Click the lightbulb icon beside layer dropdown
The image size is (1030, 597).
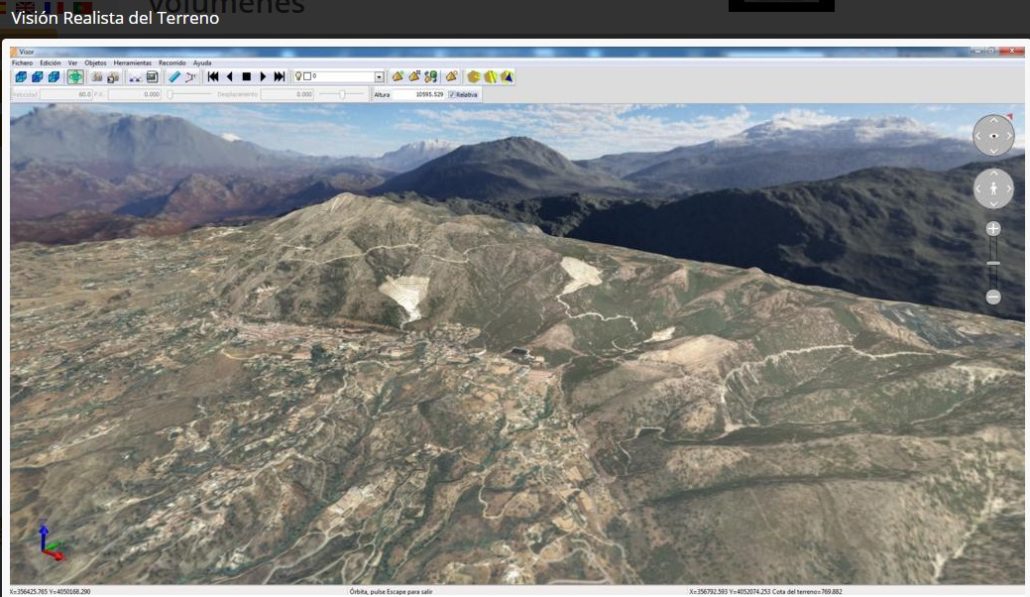click(298, 77)
